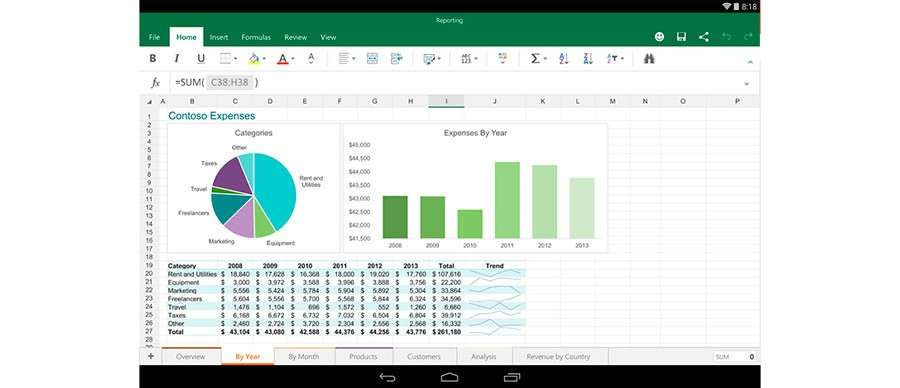The width and height of the screenshot is (900, 388).
Task: Select the 'Contoso Expenses' title cell
Action: pos(212,116)
